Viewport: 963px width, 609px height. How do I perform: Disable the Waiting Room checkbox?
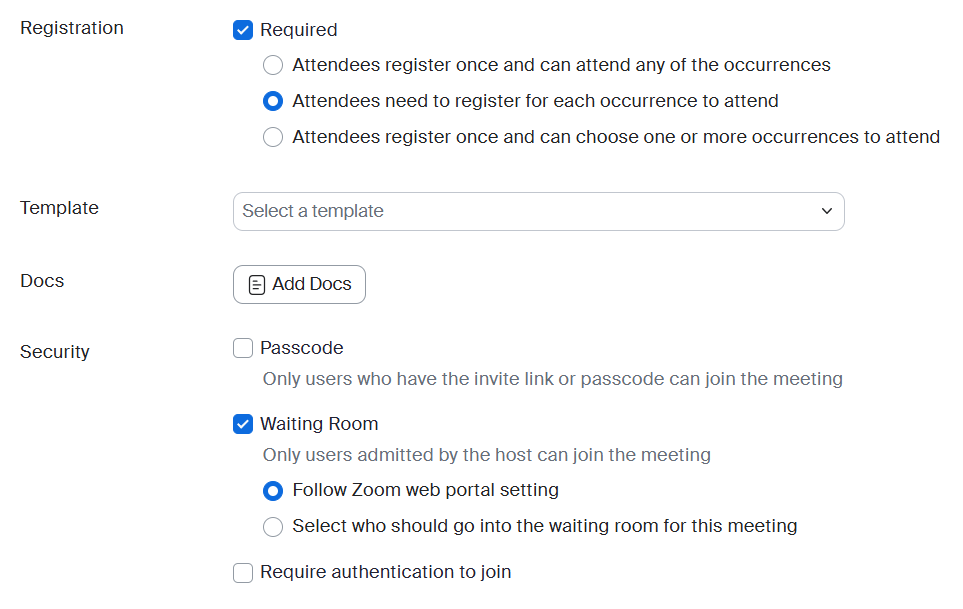[243, 424]
